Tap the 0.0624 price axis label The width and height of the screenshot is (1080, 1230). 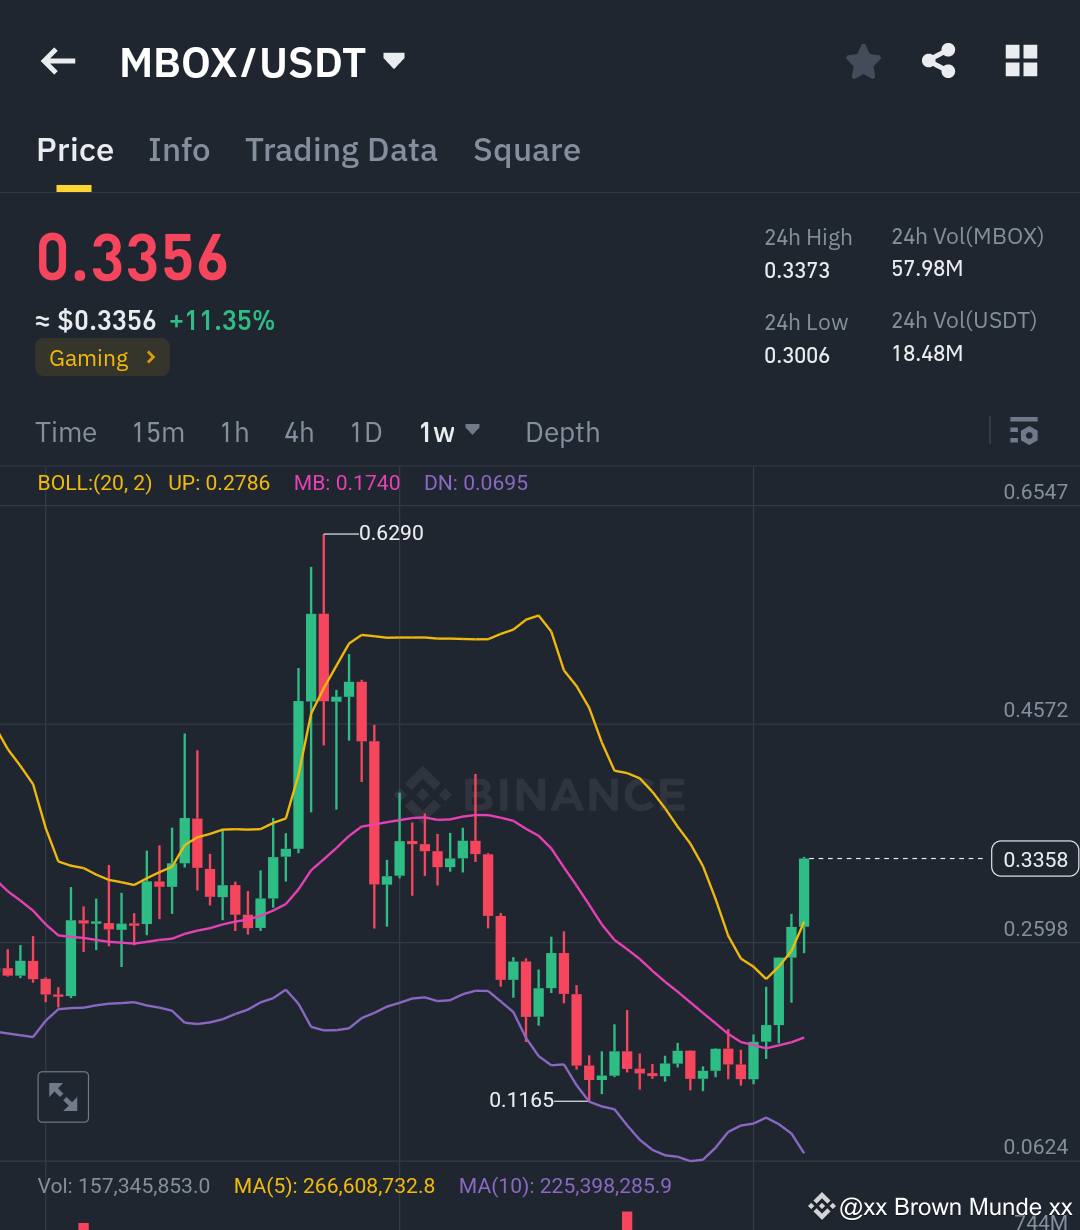coord(1036,1147)
